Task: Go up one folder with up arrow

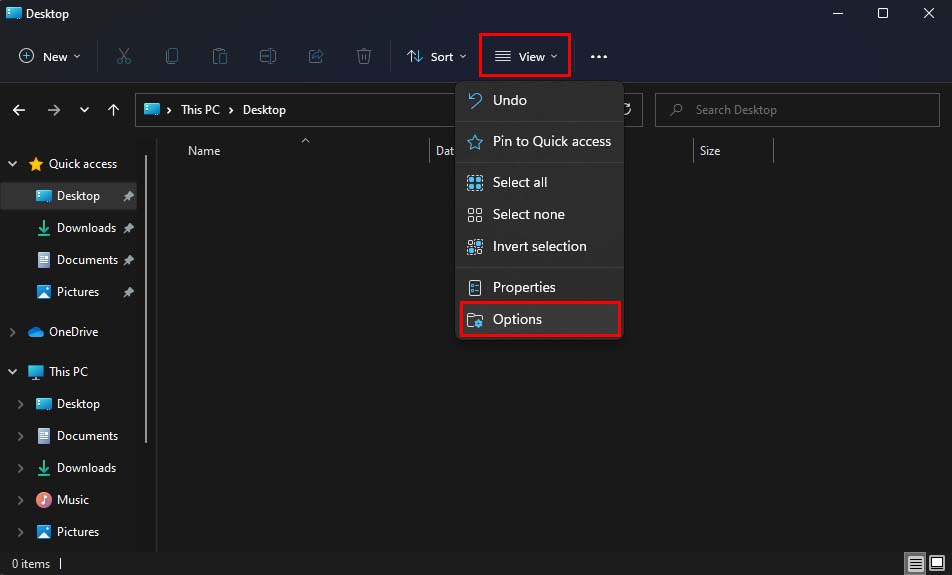Action: pos(114,110)
